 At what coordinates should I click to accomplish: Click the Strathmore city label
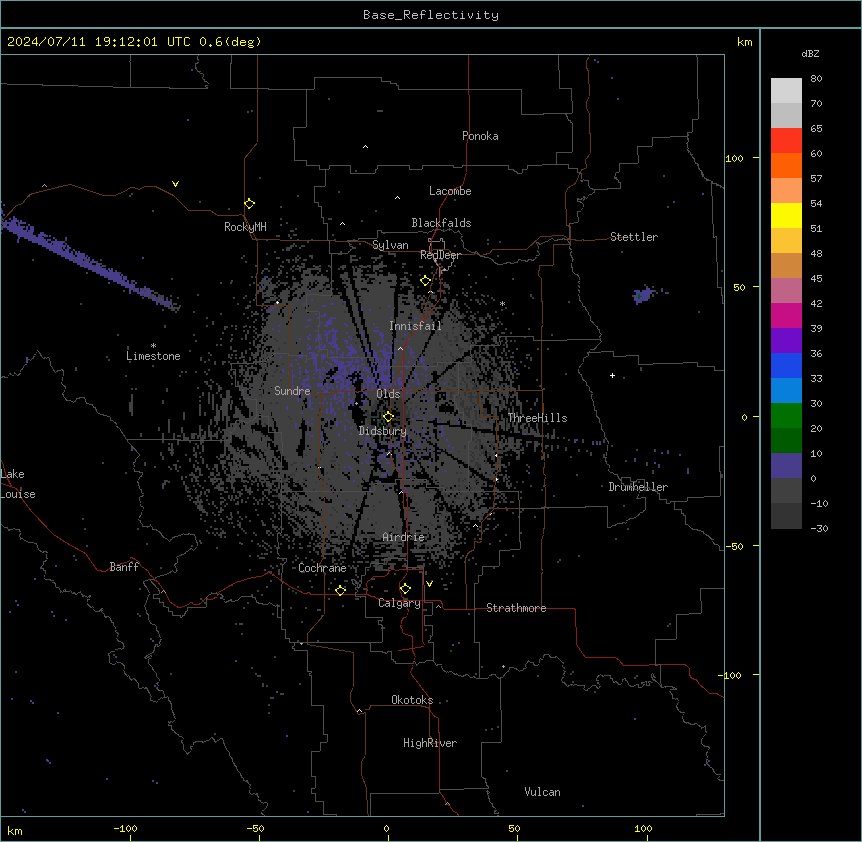516,608
